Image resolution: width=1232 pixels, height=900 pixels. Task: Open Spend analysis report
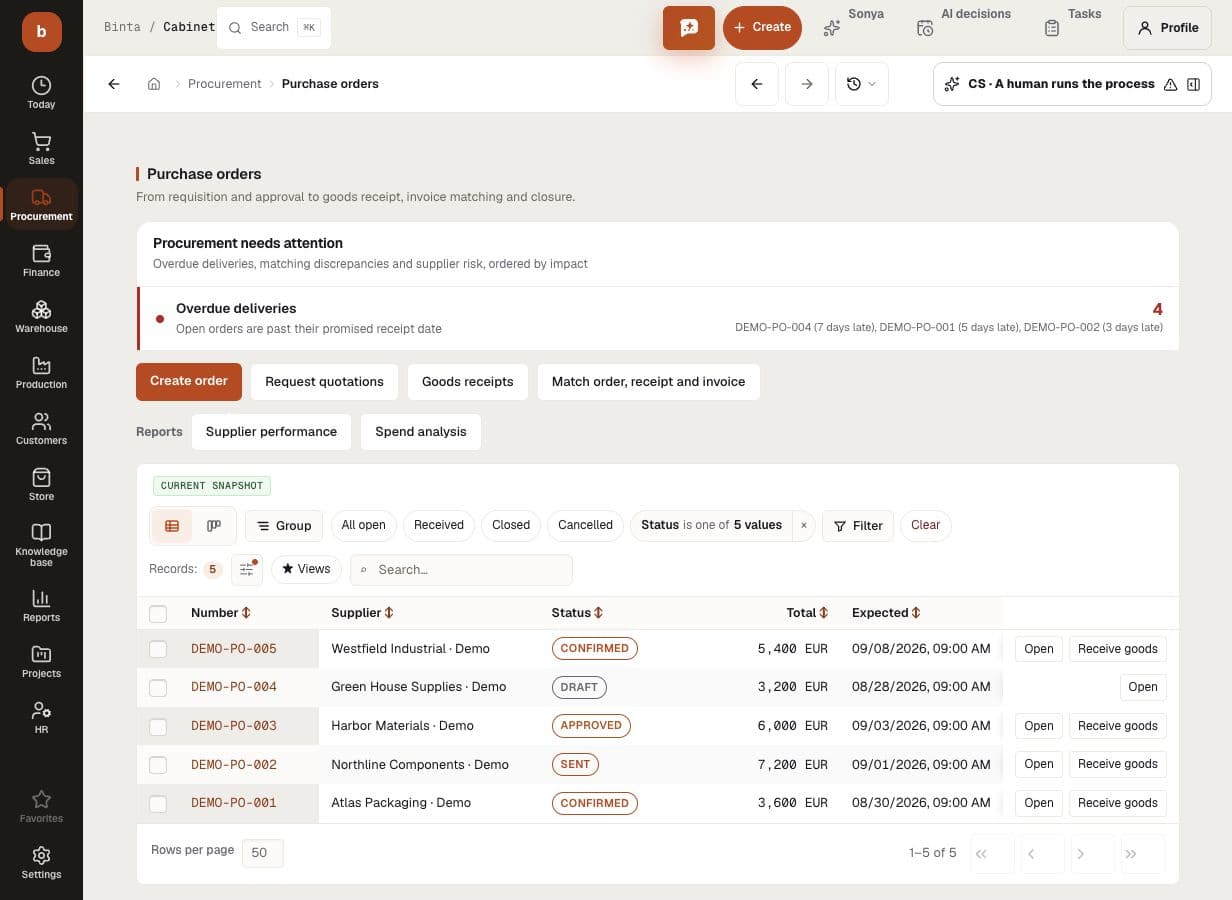[x=421, y=432]
